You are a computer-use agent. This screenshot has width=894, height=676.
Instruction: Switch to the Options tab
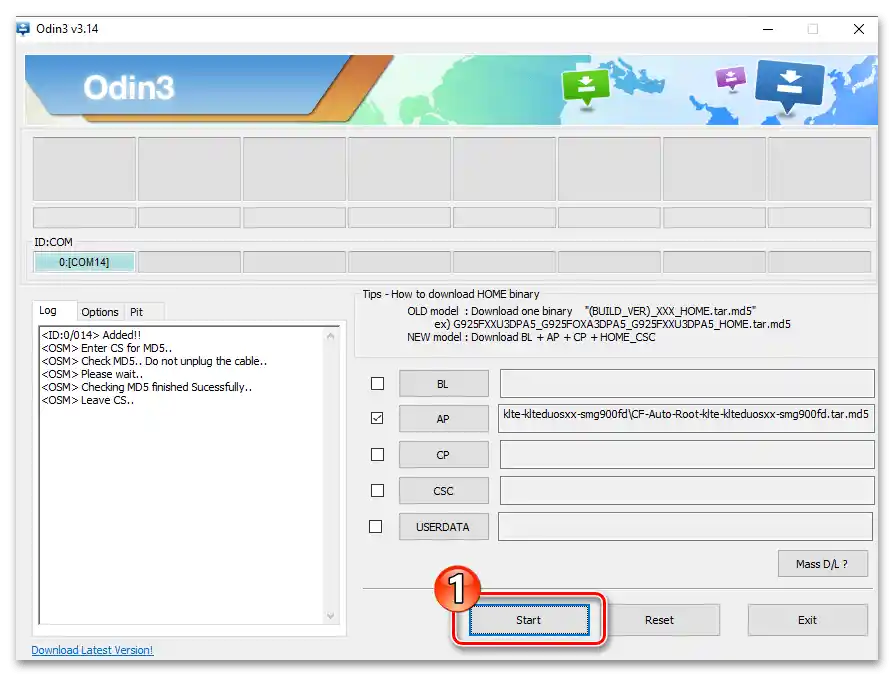[x=99, y=312]
